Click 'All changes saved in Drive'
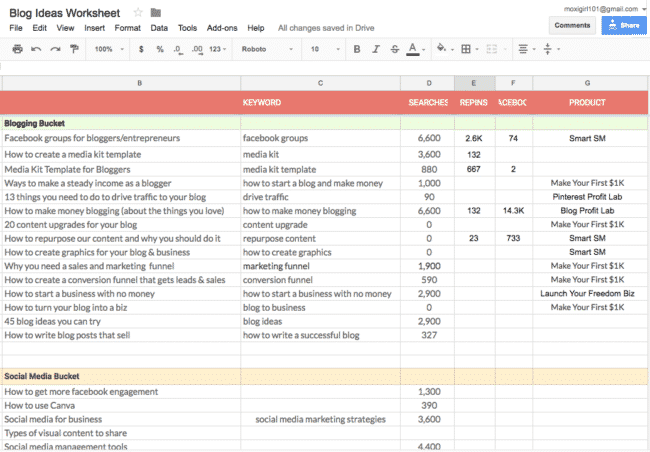The width and height of the screenshot is (650, 452). coord(326,28)
